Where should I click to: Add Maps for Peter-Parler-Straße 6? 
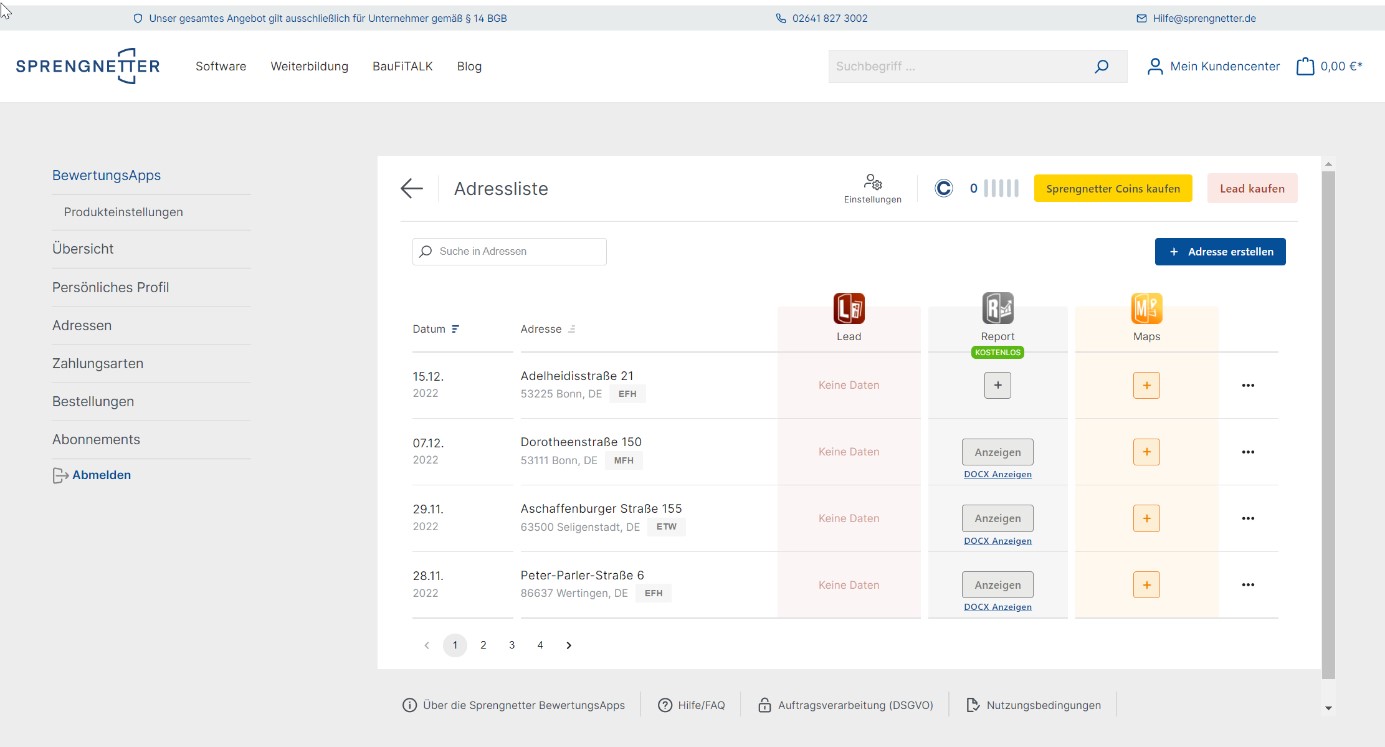click(x=1146, y=585)
